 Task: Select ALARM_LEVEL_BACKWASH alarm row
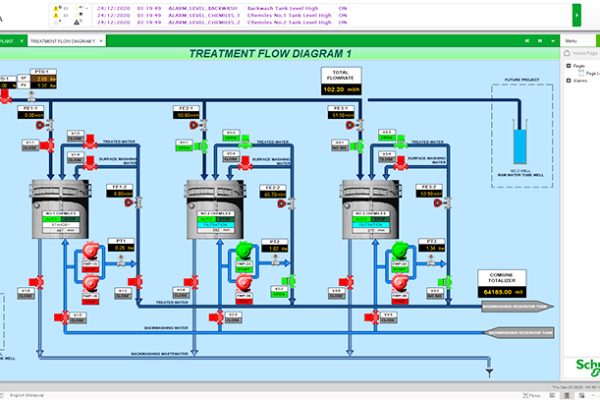(222, 8)
